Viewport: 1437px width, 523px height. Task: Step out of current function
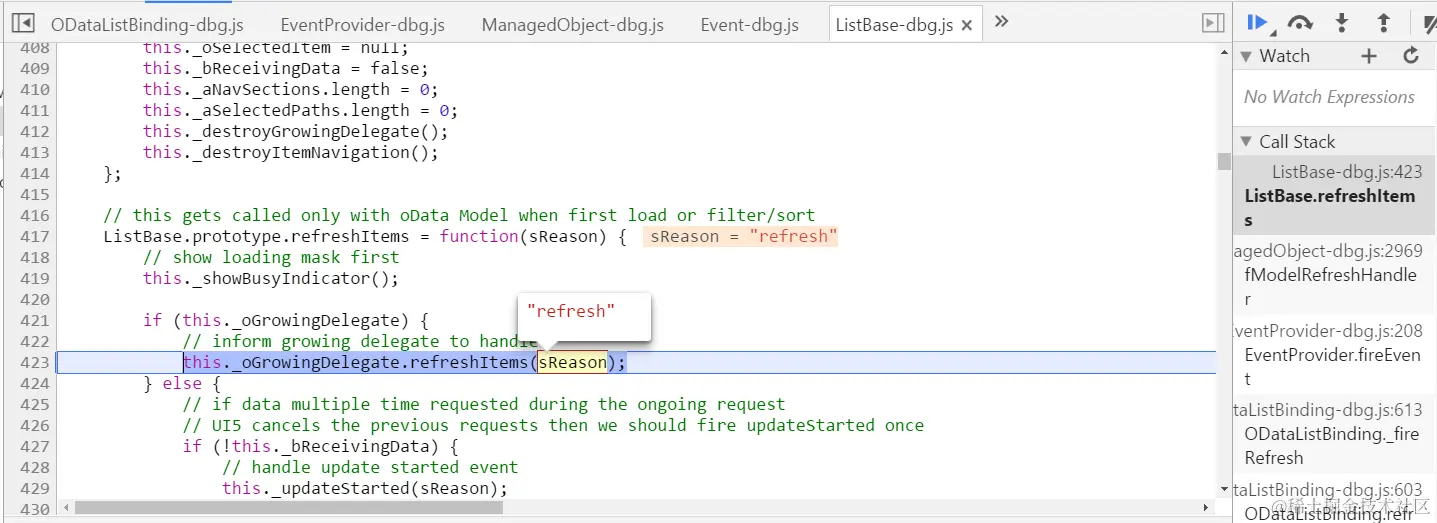pyautogui.click(x=1384, y=23)
